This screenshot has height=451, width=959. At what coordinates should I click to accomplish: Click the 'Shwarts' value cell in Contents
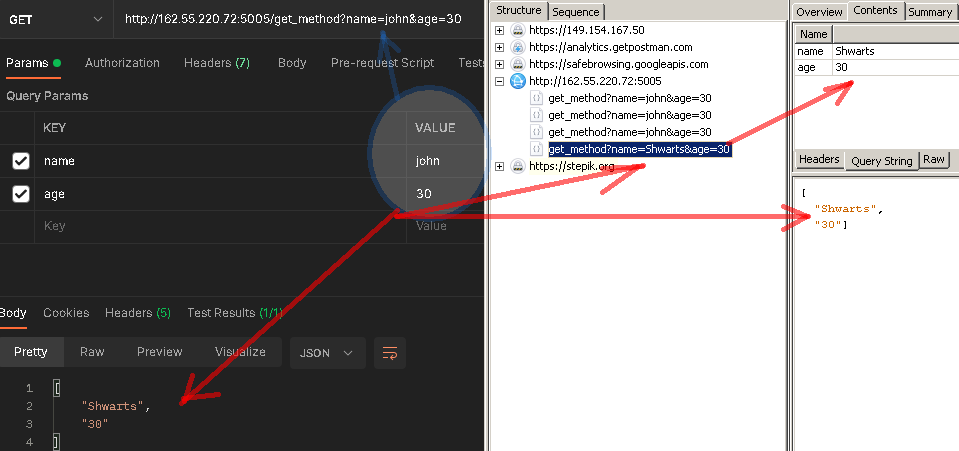(x=896, y=51)
